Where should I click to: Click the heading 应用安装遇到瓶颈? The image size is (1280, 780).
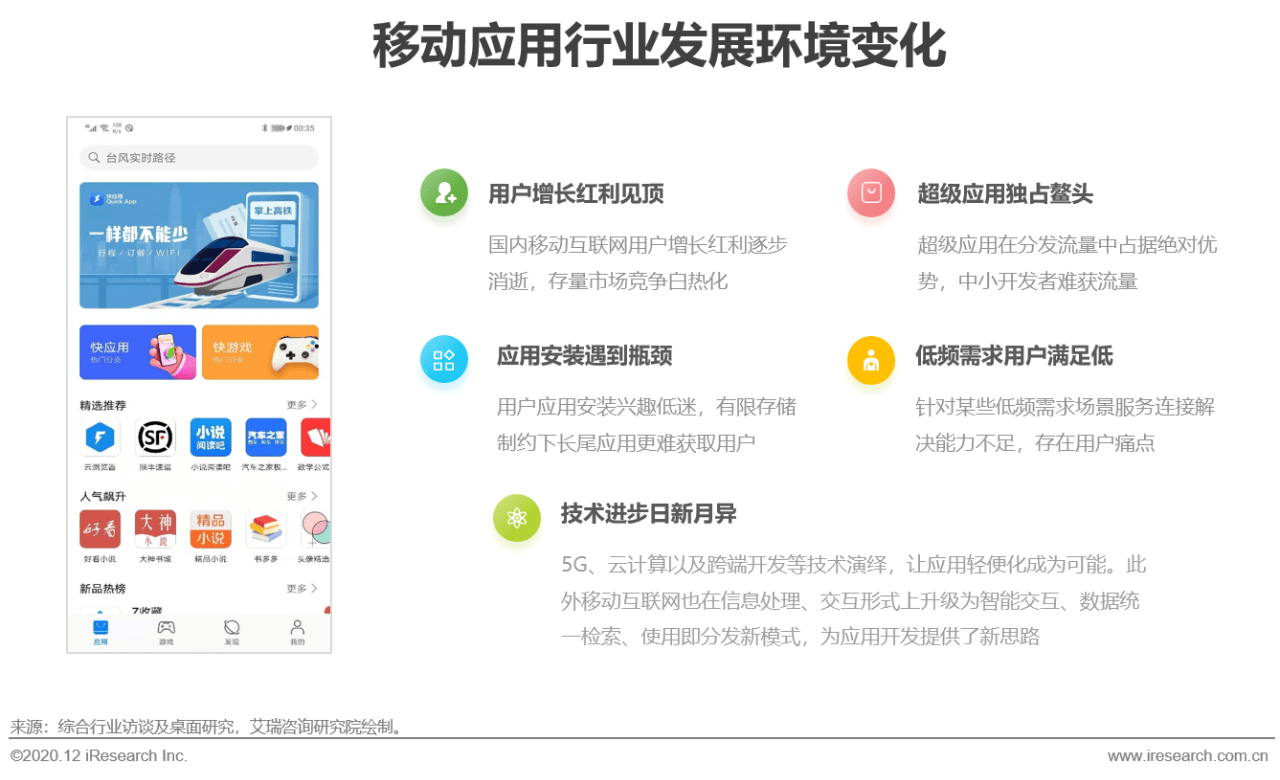point(584,356)
